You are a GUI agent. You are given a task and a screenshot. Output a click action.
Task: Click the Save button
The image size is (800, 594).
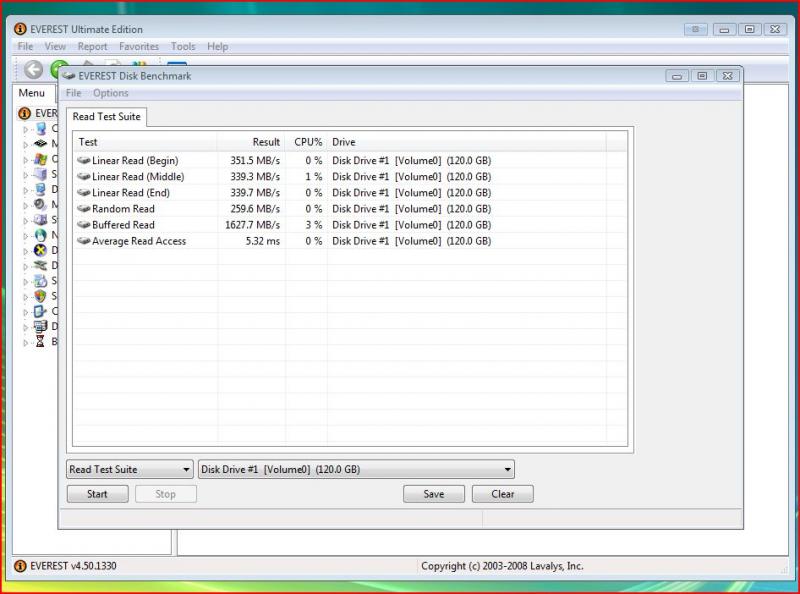[434, 494]
